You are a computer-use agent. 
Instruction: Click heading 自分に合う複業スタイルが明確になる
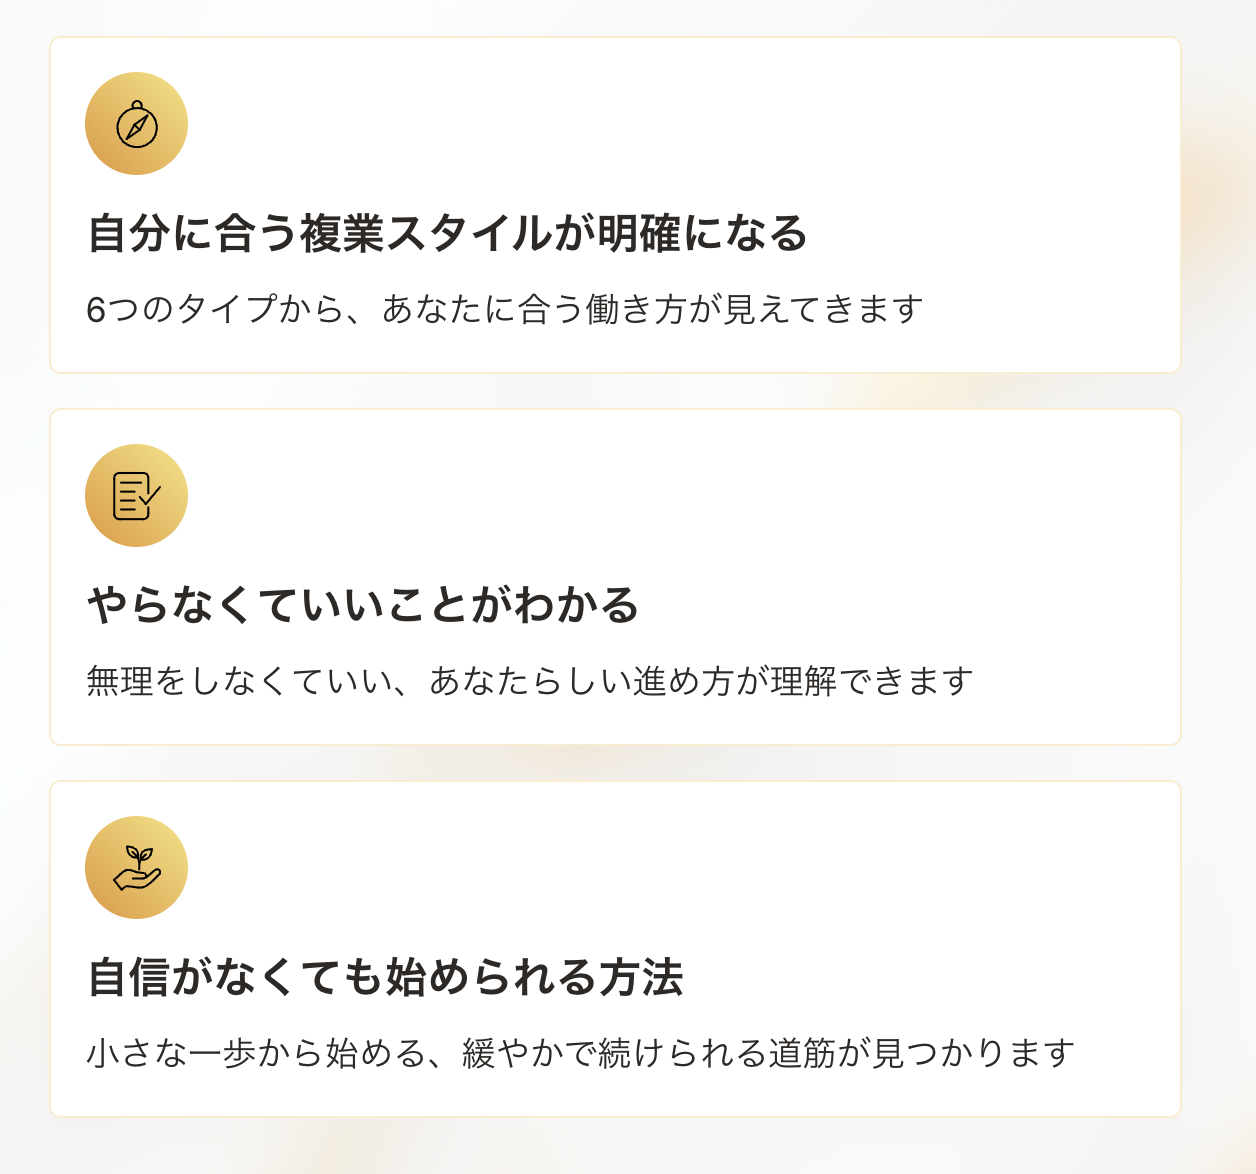447,233
